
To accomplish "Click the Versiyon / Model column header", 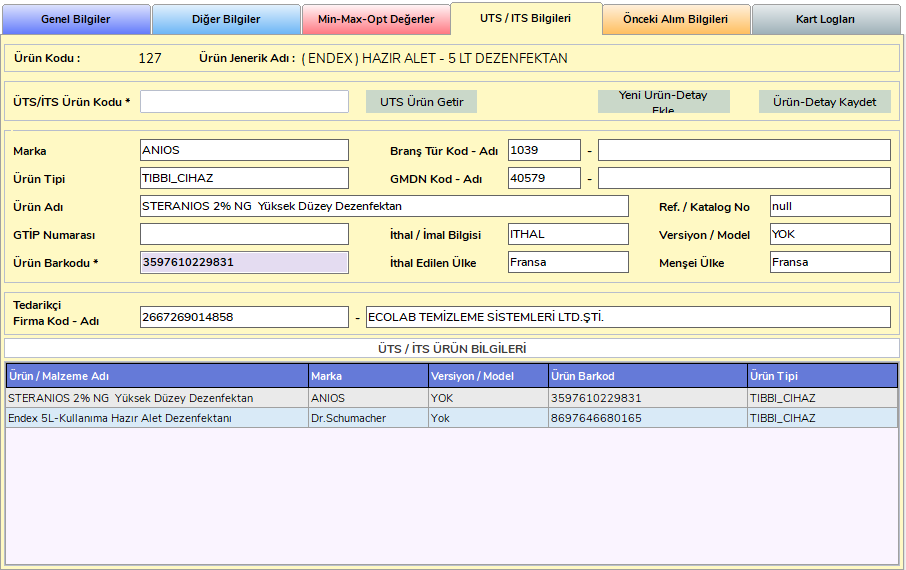I will point(489,376).
